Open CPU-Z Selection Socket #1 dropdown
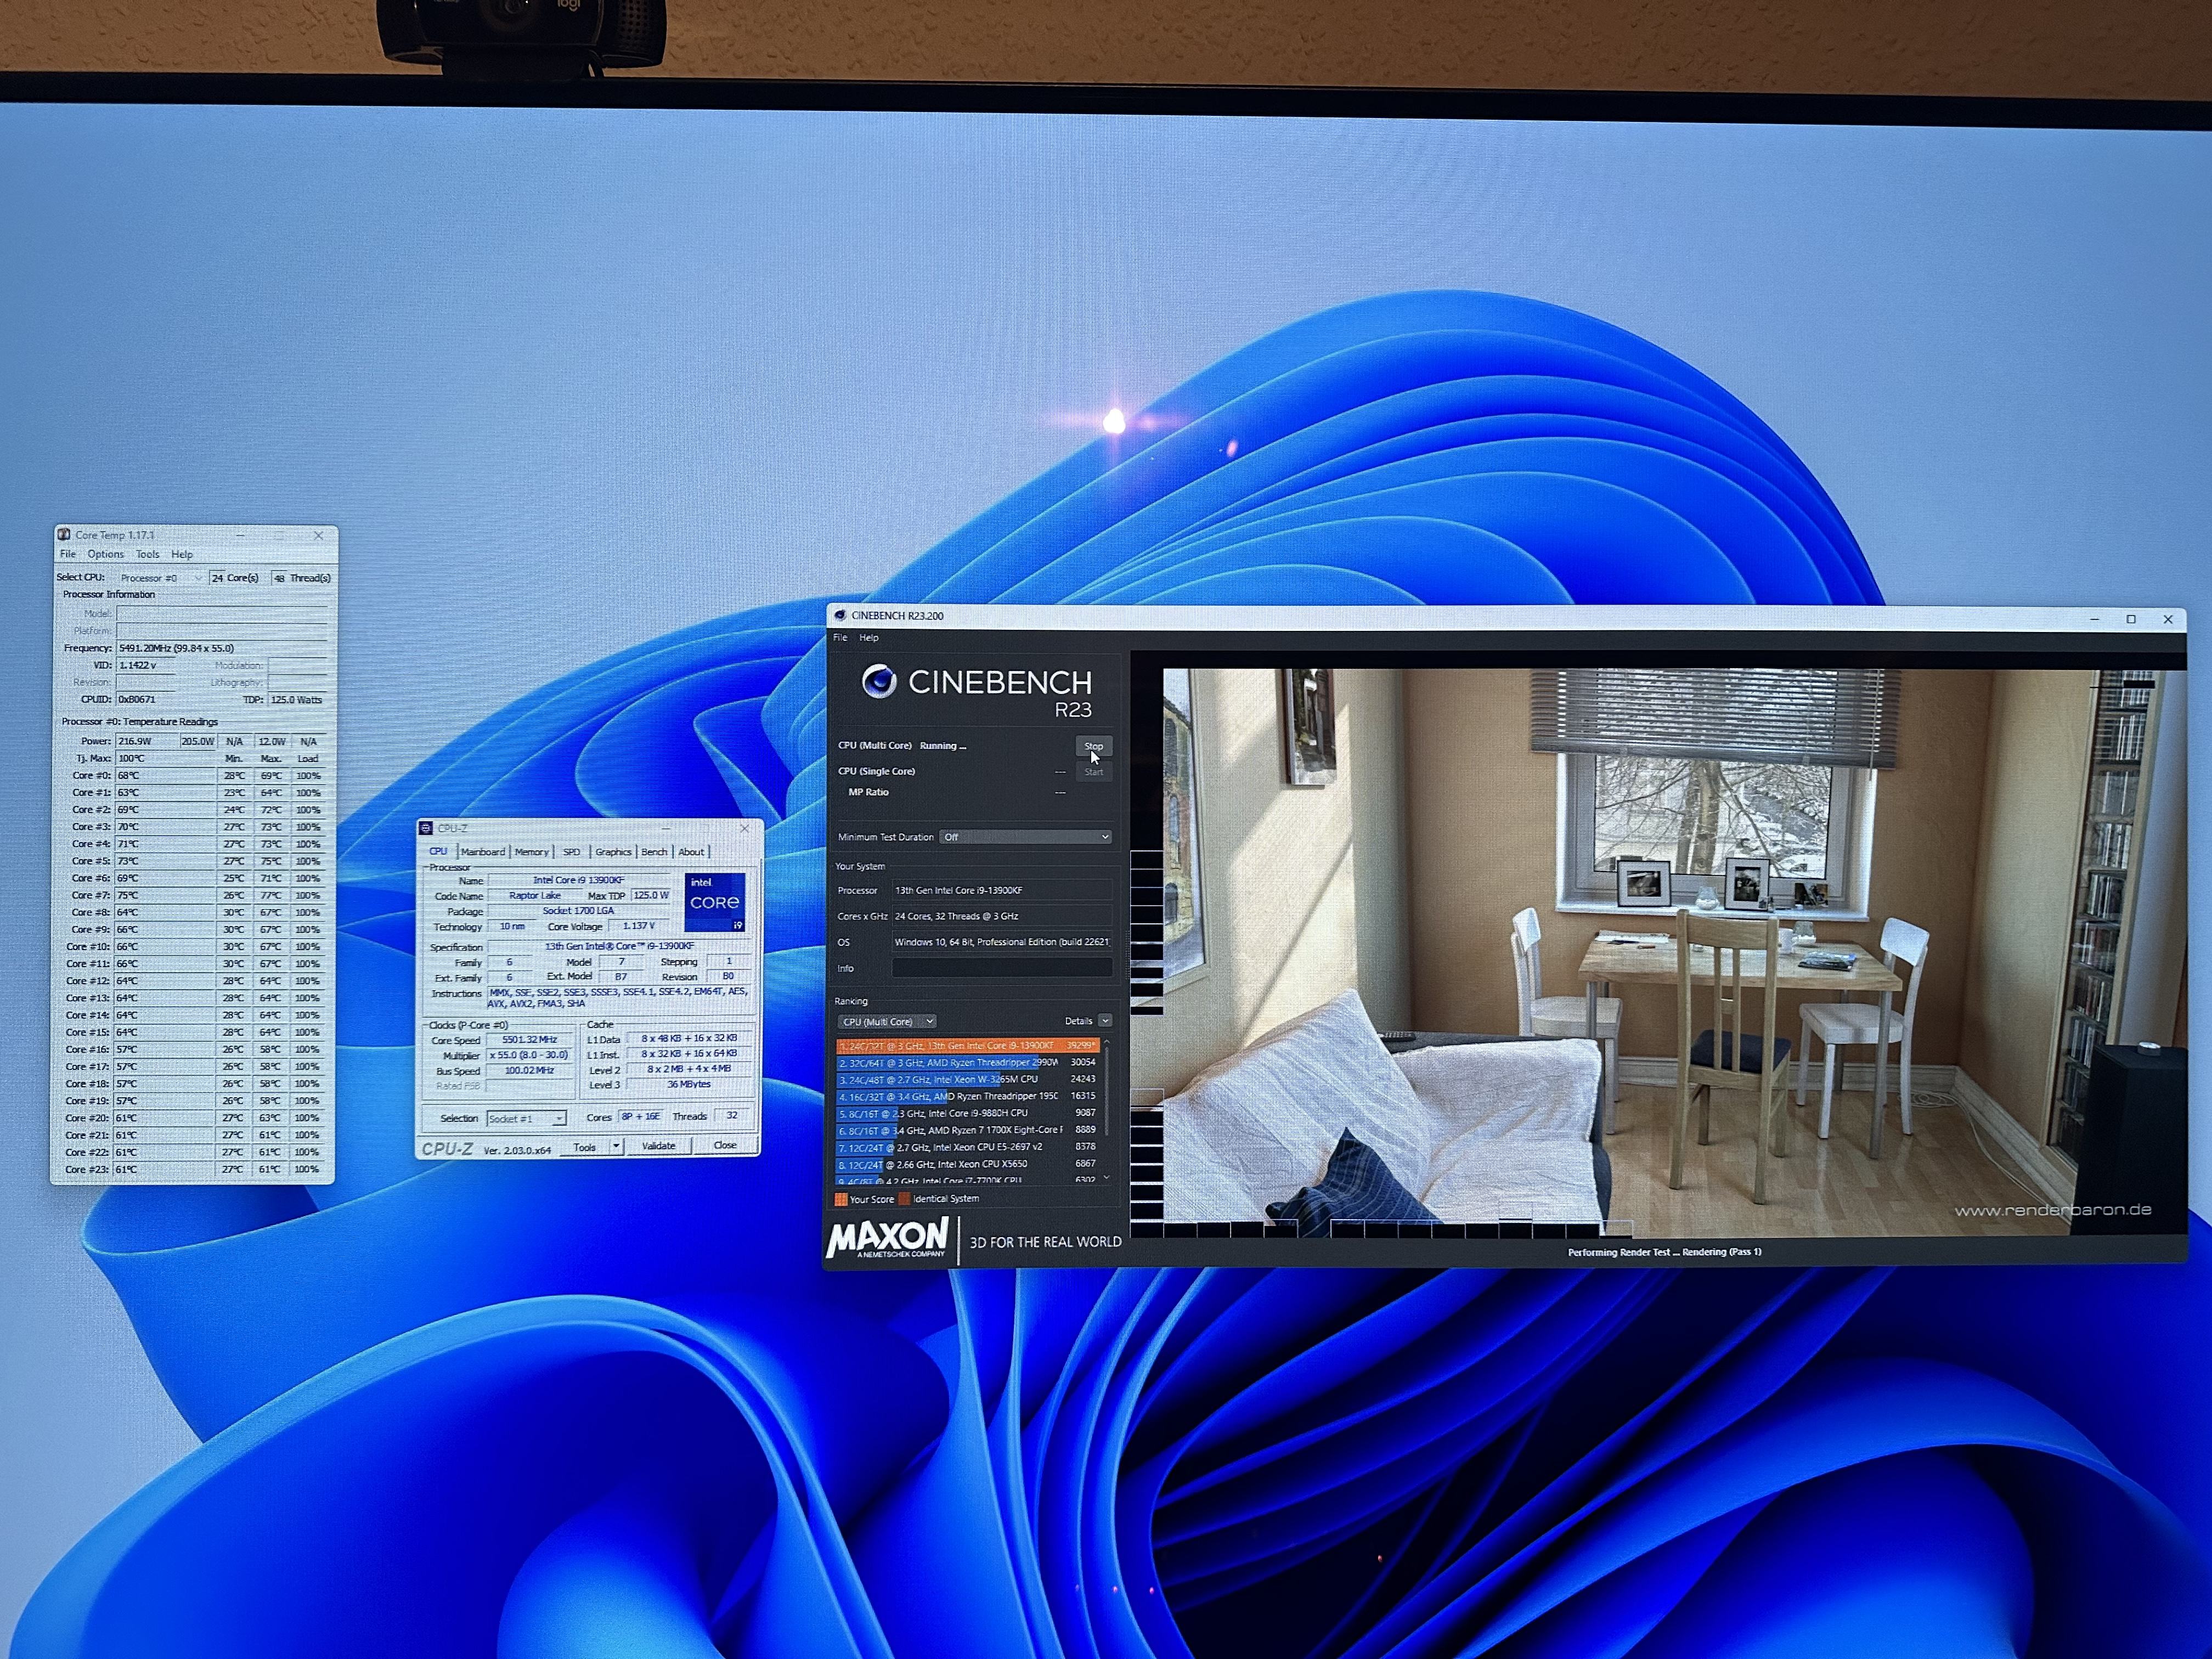This screenshot has height=1659, width=2212. (x=526, y=1119)
